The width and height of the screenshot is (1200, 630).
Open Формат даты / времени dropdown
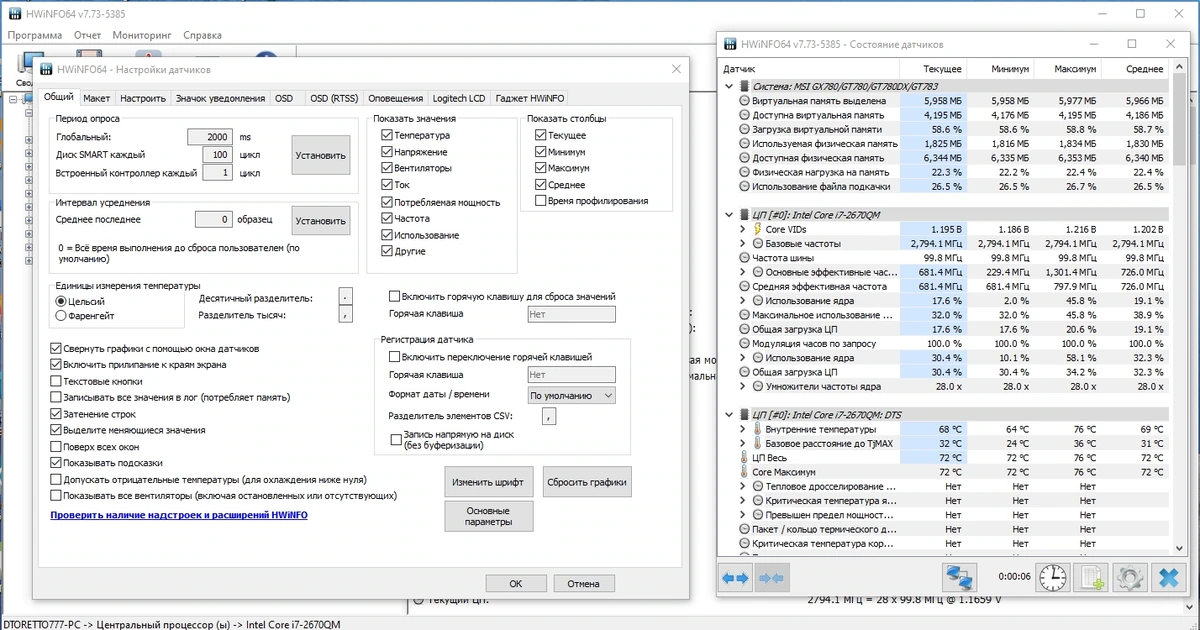point(572,395)
